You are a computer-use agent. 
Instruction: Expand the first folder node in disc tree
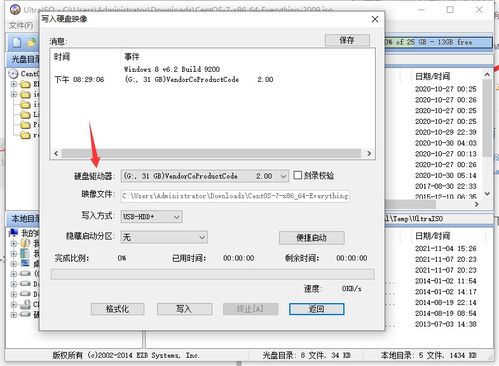click(x=14, y=84)
